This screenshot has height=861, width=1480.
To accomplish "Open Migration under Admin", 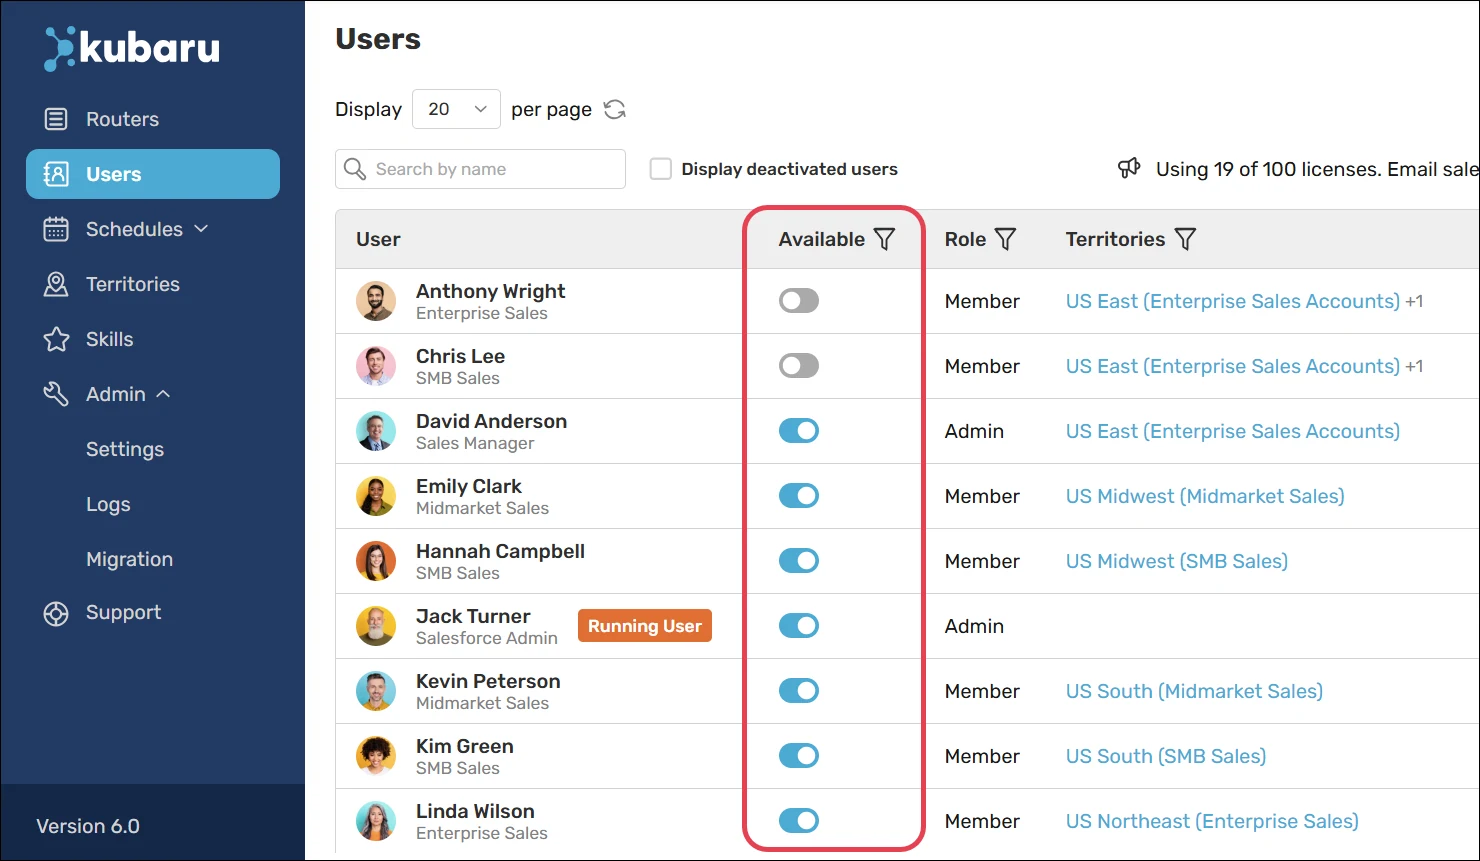I will pos(129,559).
